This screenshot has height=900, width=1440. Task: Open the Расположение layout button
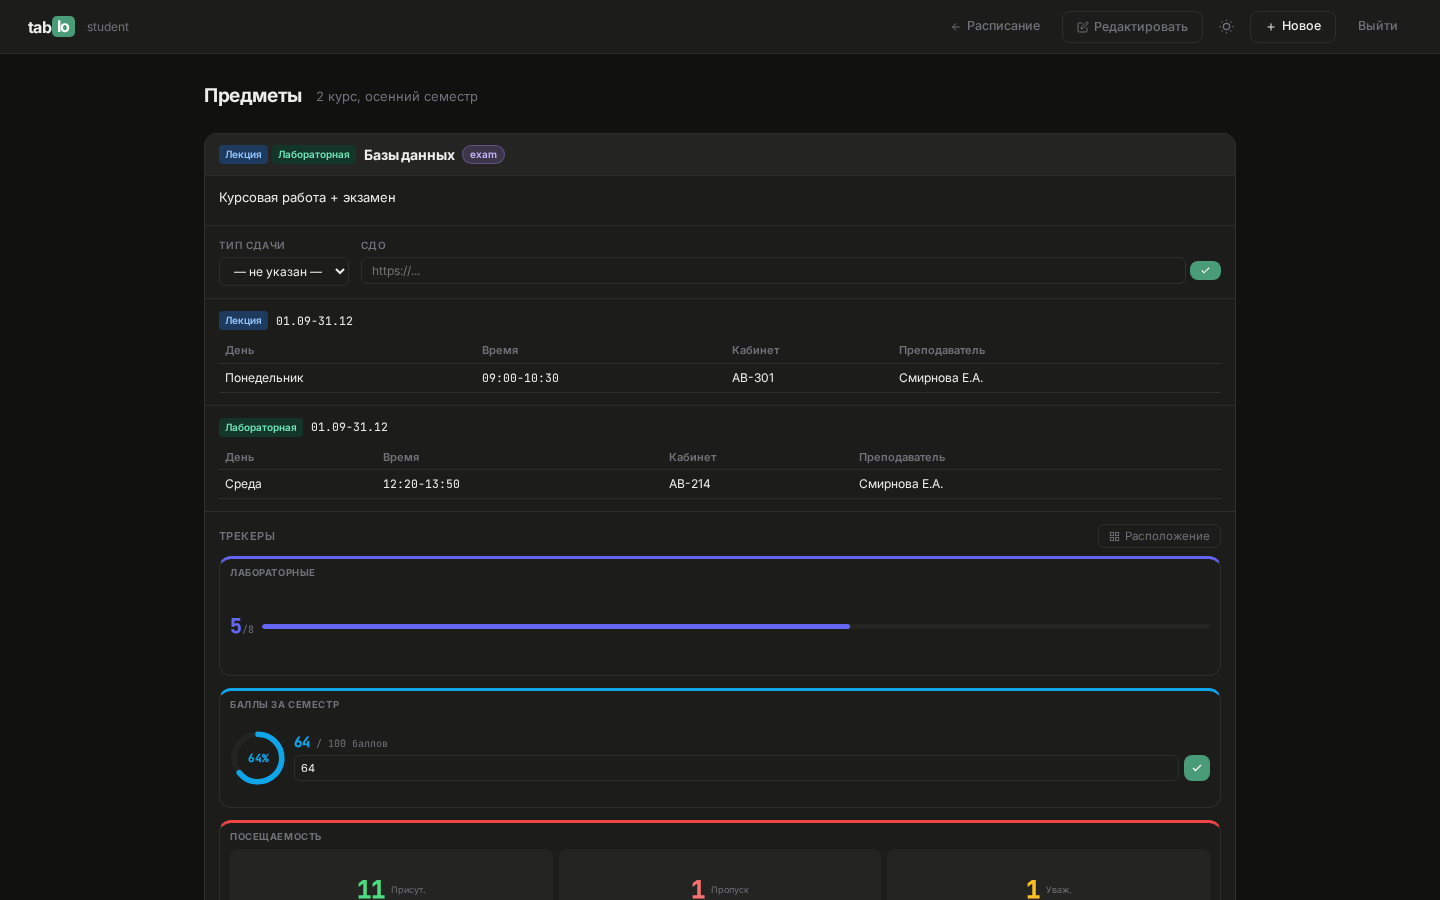(x=1159, y=536)
